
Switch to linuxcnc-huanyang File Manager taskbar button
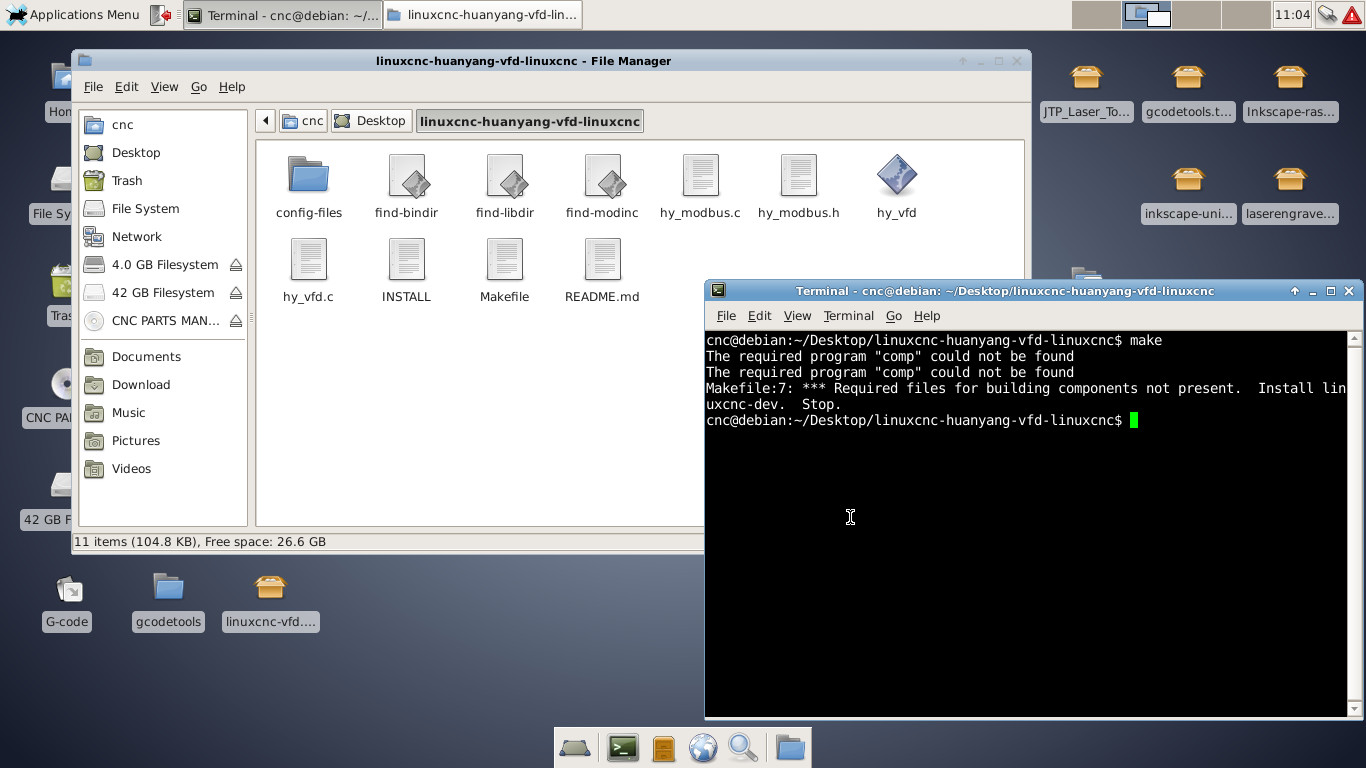click(x=482, y=15)
